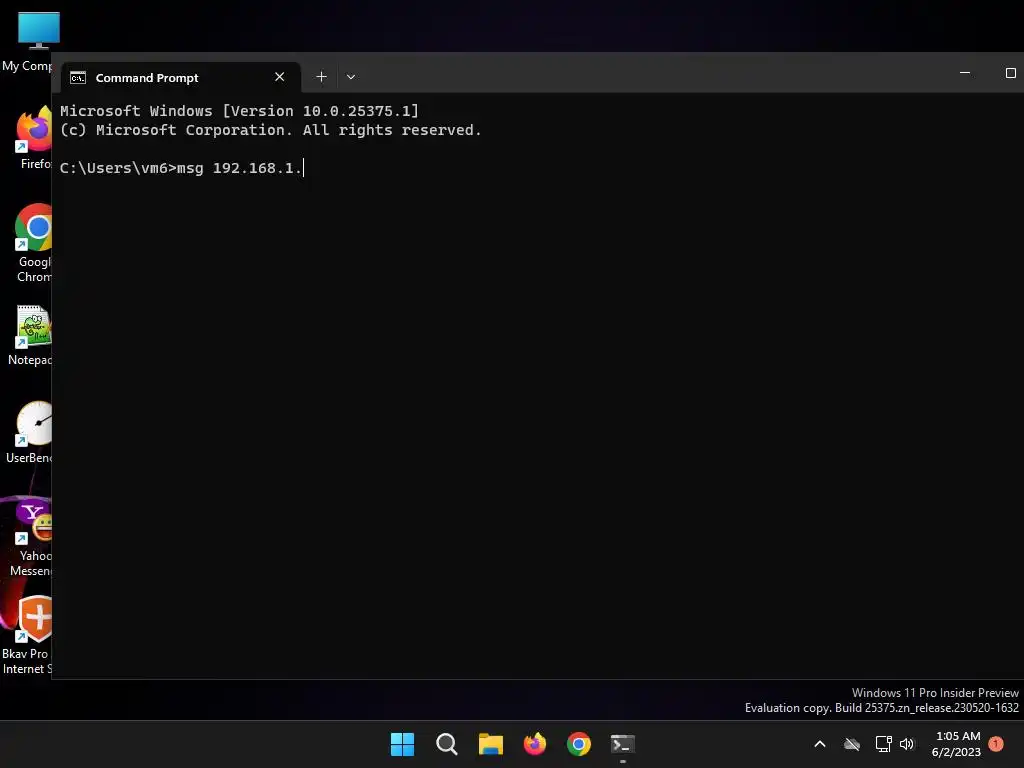1024x768 pixels.
Task: Launch the Firefox desktop shortcut
Action: [x=34, y=138]
